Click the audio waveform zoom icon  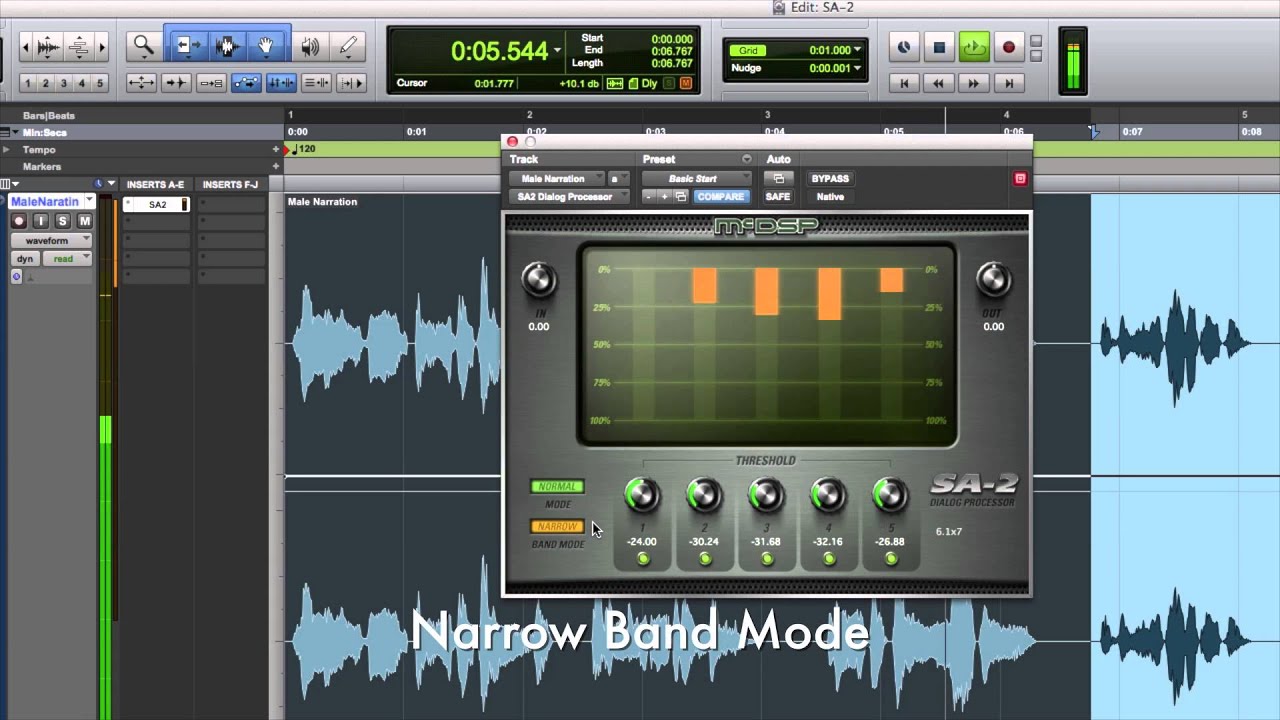47,46
